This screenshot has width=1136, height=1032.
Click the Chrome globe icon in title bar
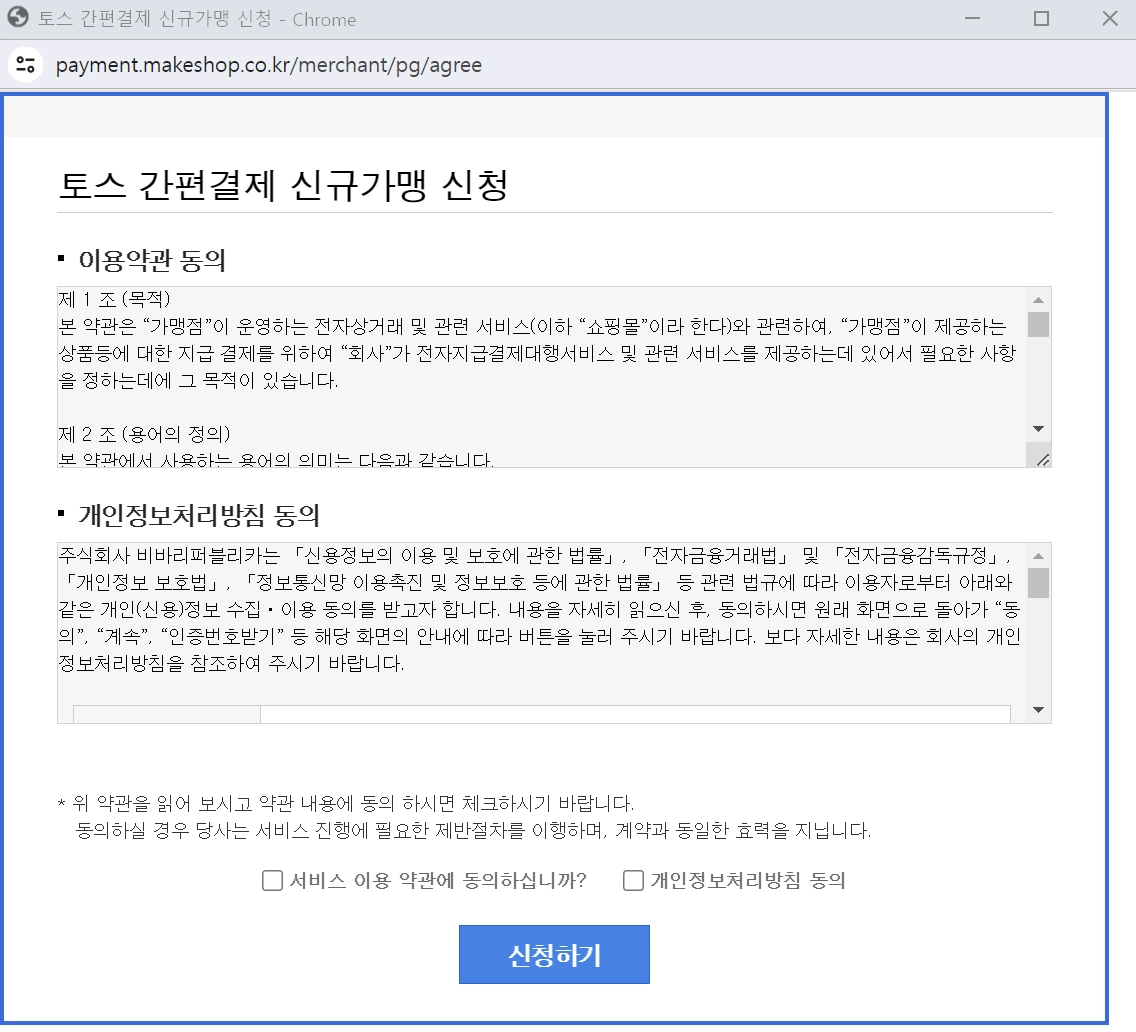click(17, 18)
